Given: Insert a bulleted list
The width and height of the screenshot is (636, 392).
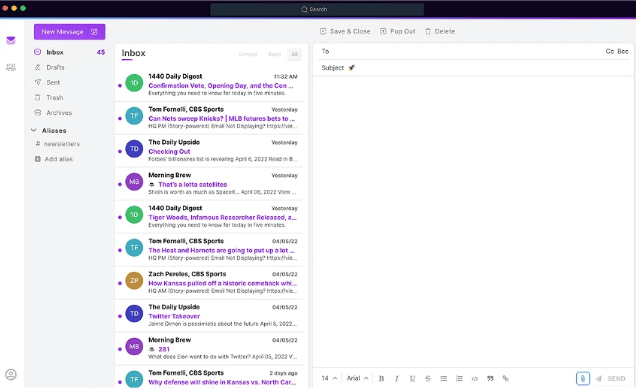Looking at the screenshot, I should click(443, 378).
